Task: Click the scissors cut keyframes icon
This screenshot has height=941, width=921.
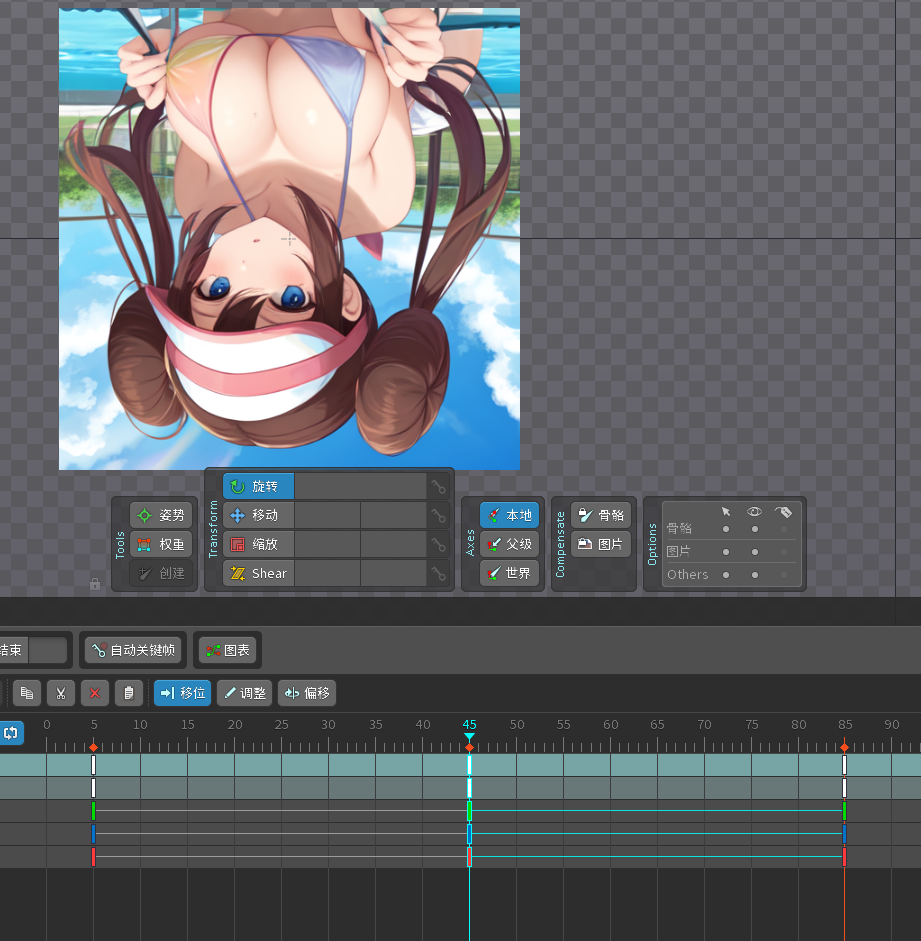Action: click(61, 693)
